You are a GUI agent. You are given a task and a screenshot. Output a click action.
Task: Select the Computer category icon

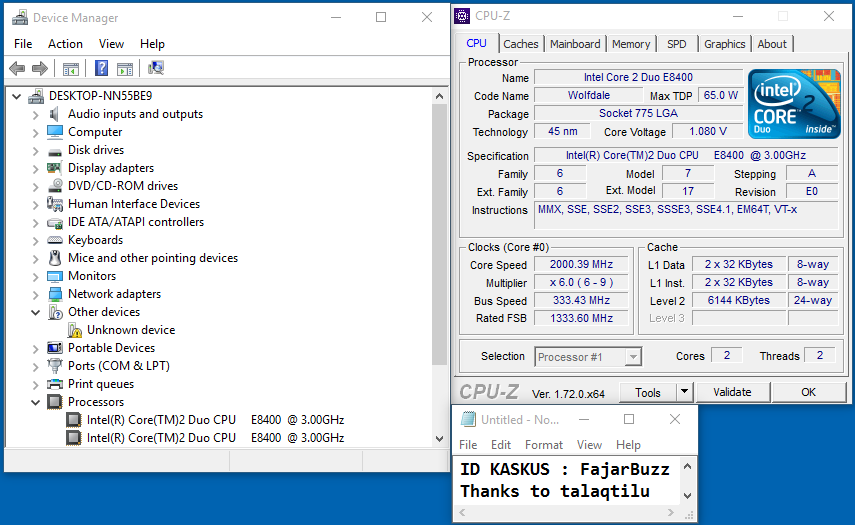(55, 132)
